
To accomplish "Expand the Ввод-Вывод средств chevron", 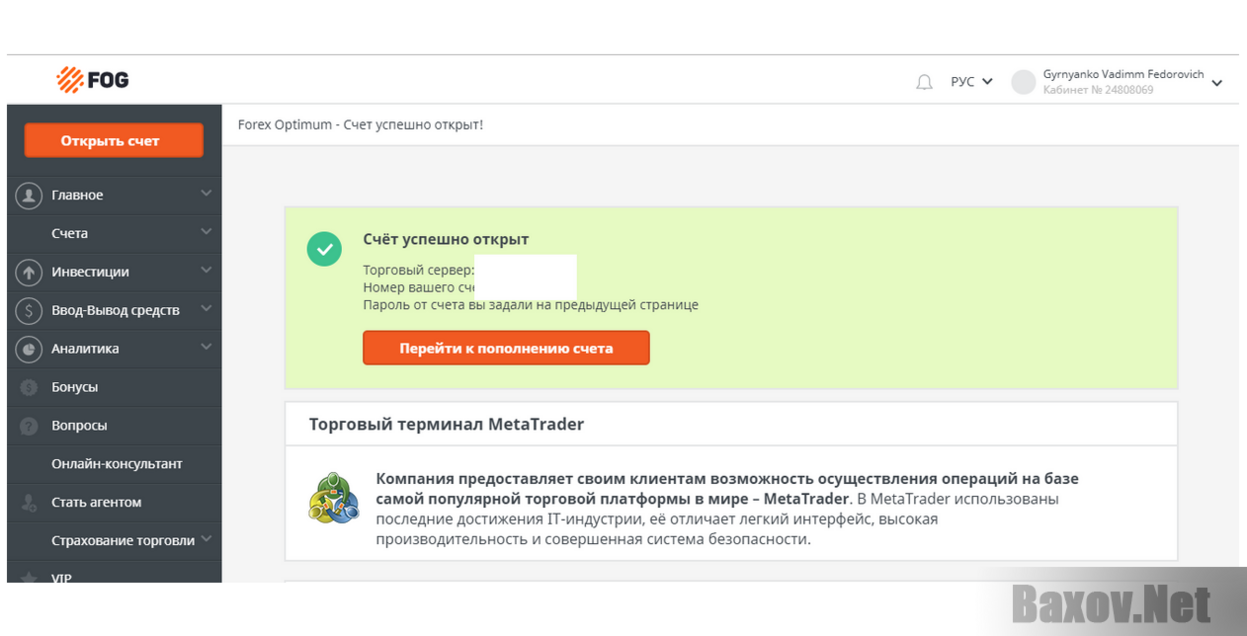I will (x=206, y=309).
